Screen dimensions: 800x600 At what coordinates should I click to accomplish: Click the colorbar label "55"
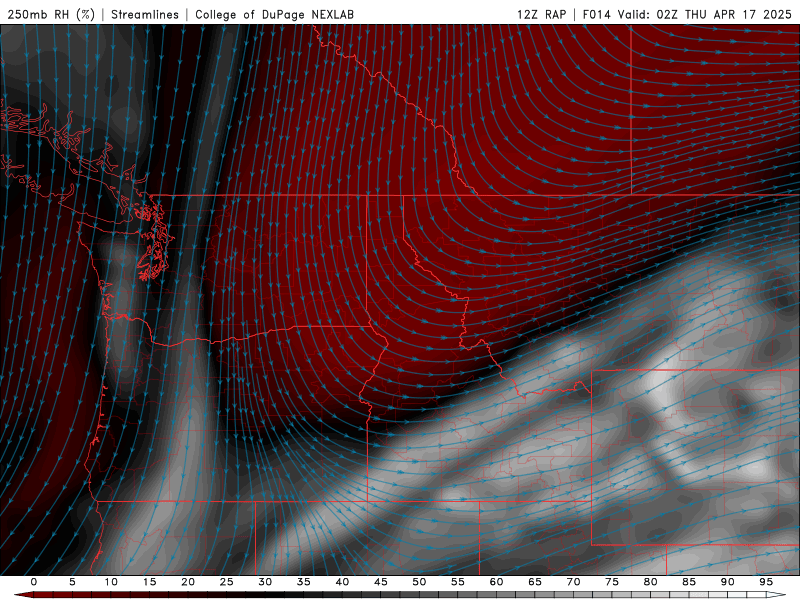tap(458, 582)
